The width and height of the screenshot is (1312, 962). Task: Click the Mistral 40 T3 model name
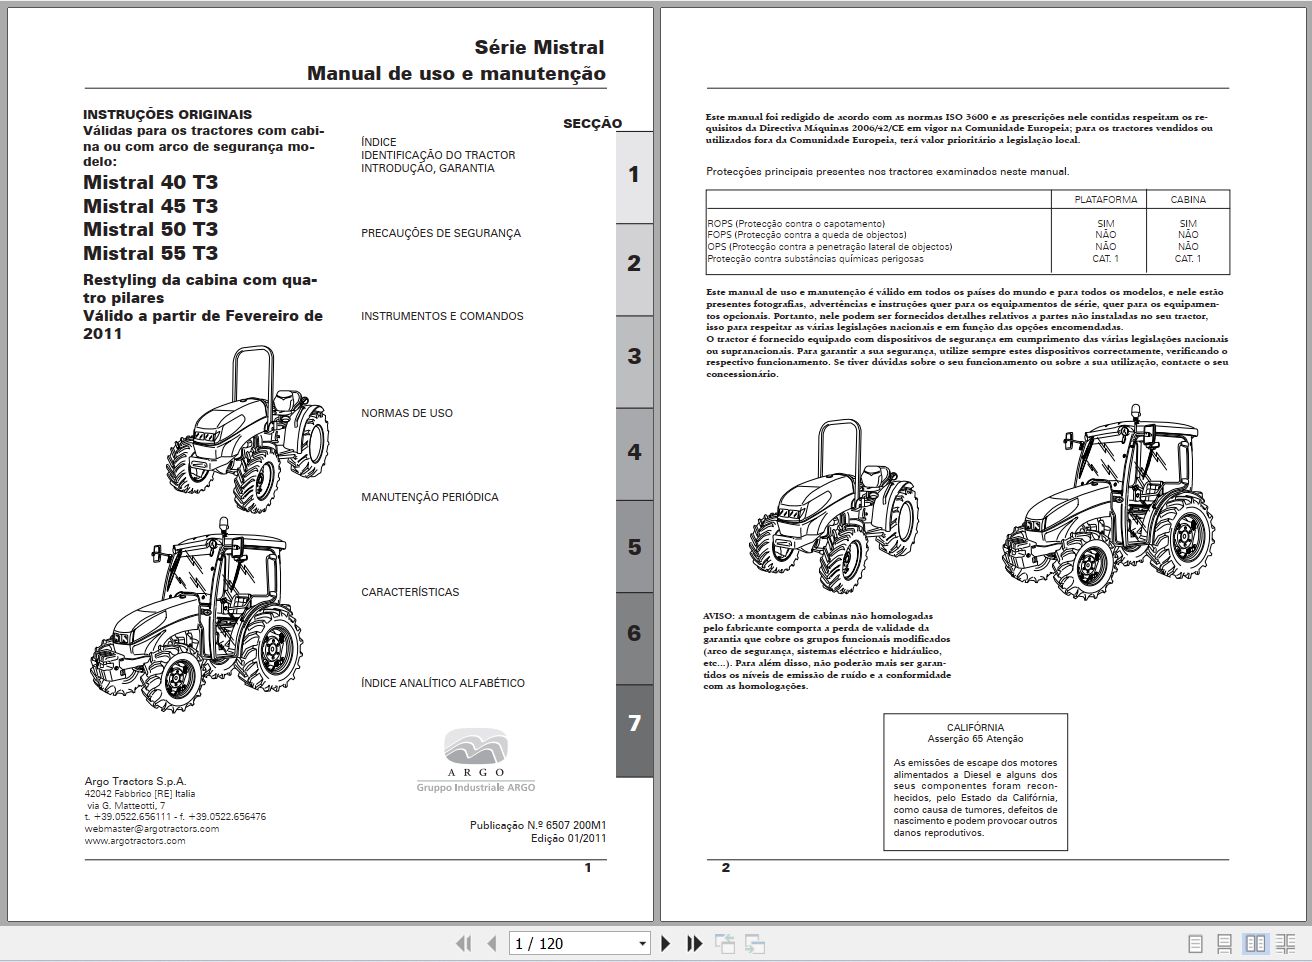(150, 182)
